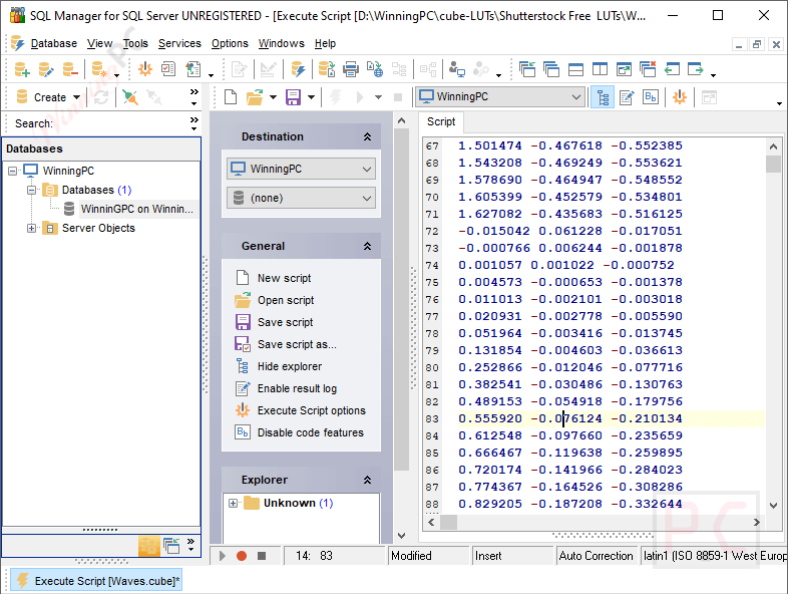Screen dimensions: 788x594
Task: Open the View menu
Action: pos(100,44)
